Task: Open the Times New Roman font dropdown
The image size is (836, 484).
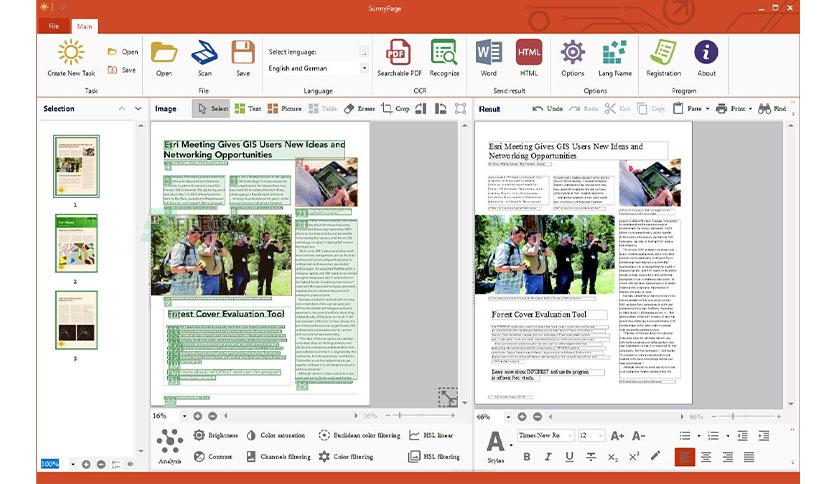Action: pos(546,435)
